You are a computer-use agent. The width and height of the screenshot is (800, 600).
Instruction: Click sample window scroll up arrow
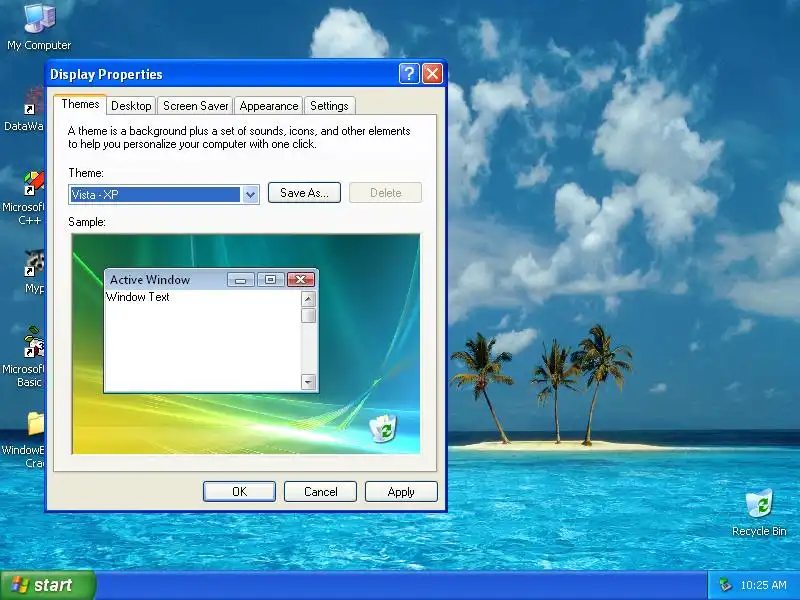coord(308,299)
